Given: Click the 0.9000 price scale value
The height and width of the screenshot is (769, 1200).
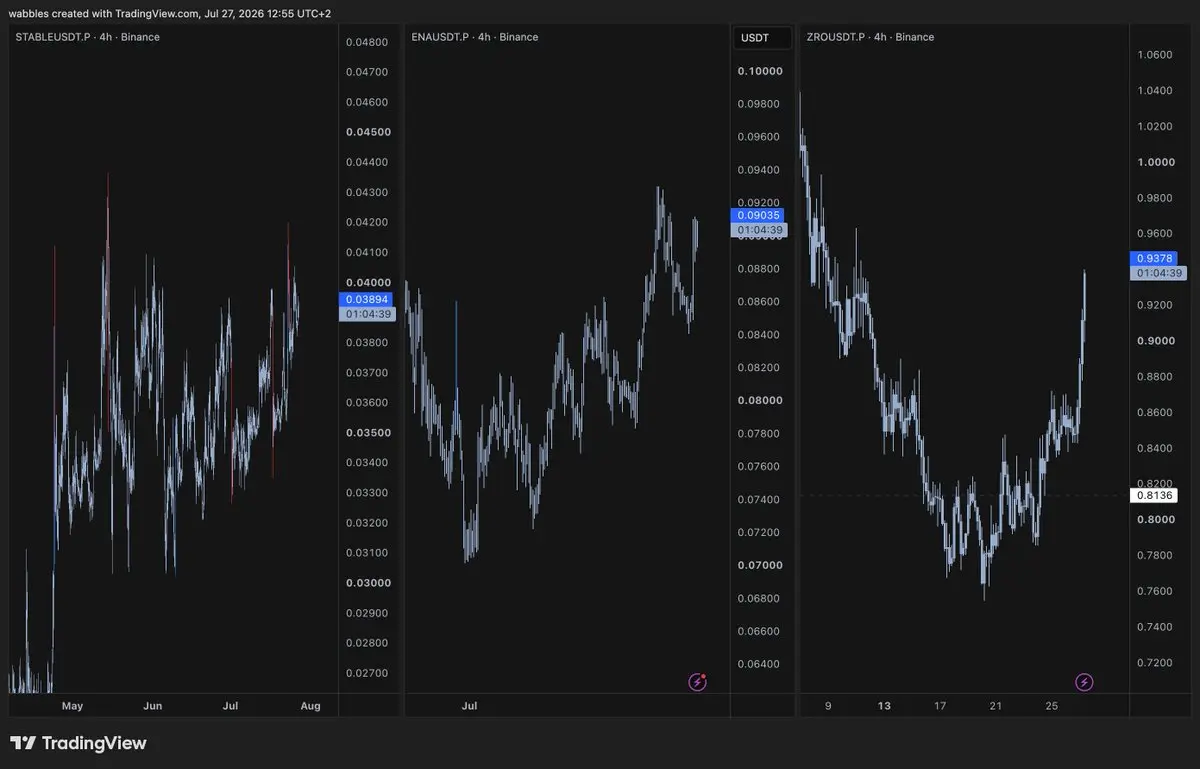Looking at the screenshot, I should click(1155, 341).
